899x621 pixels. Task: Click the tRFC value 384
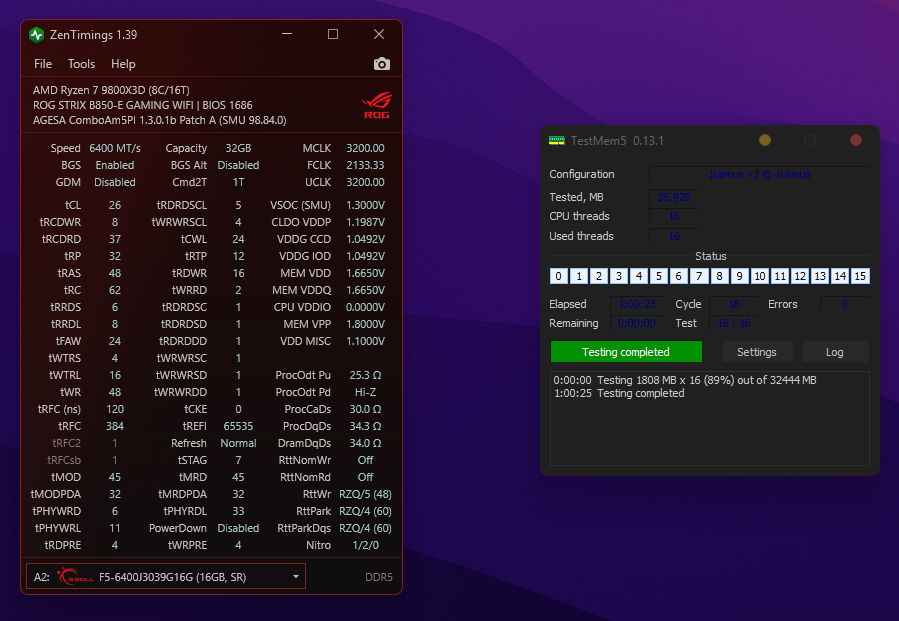point(115,426)
